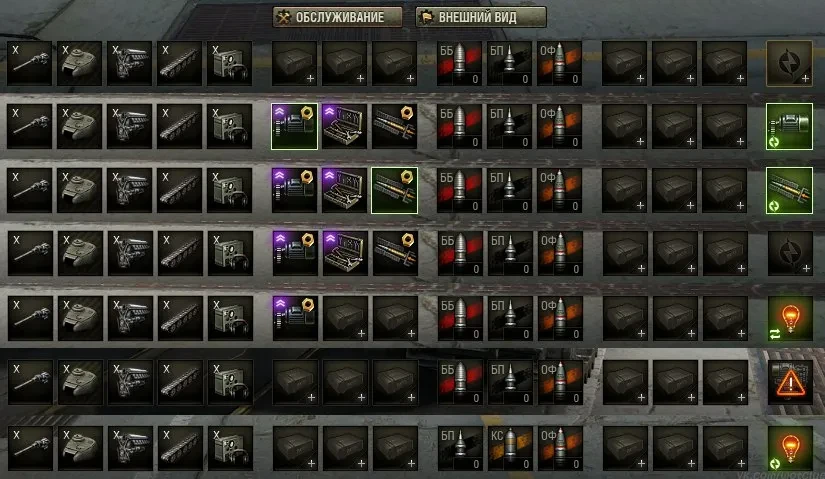Select the green-bordered gun rammer equipment slot
Image resolution: width=825 pixels, height=479 pixels.
[x=395, y=191]
